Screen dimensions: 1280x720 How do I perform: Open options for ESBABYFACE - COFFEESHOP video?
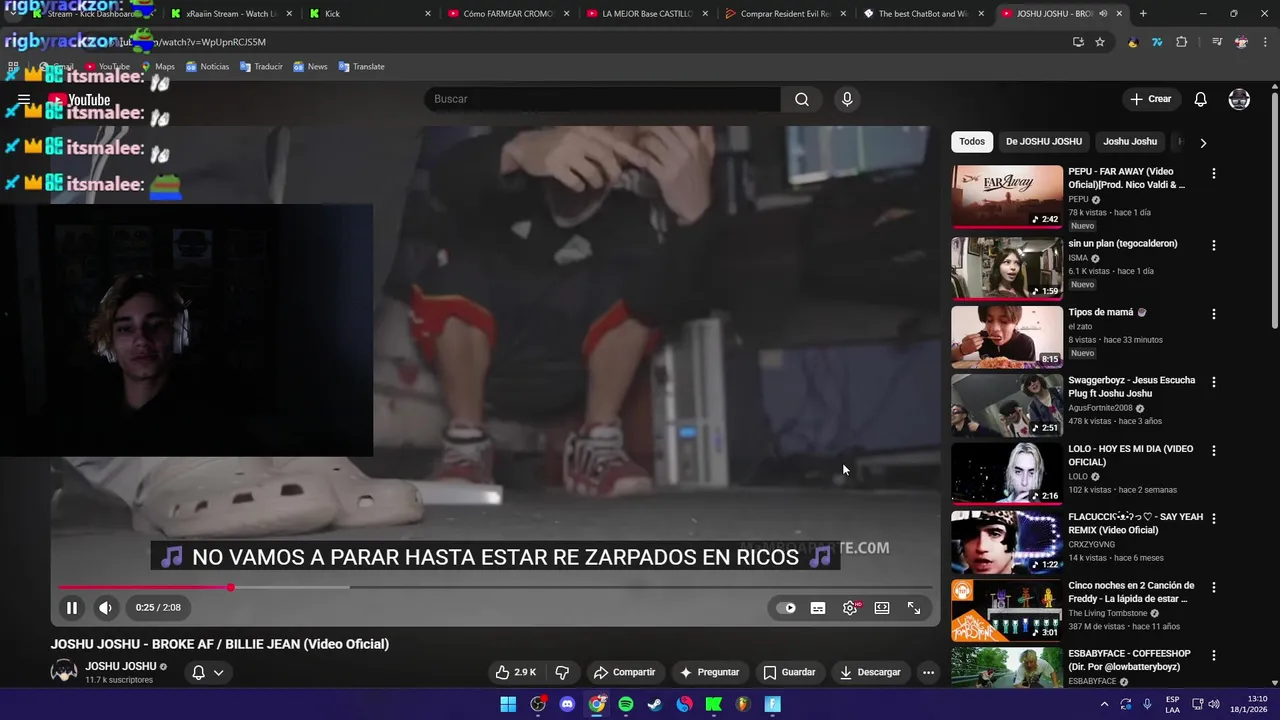1214,655
